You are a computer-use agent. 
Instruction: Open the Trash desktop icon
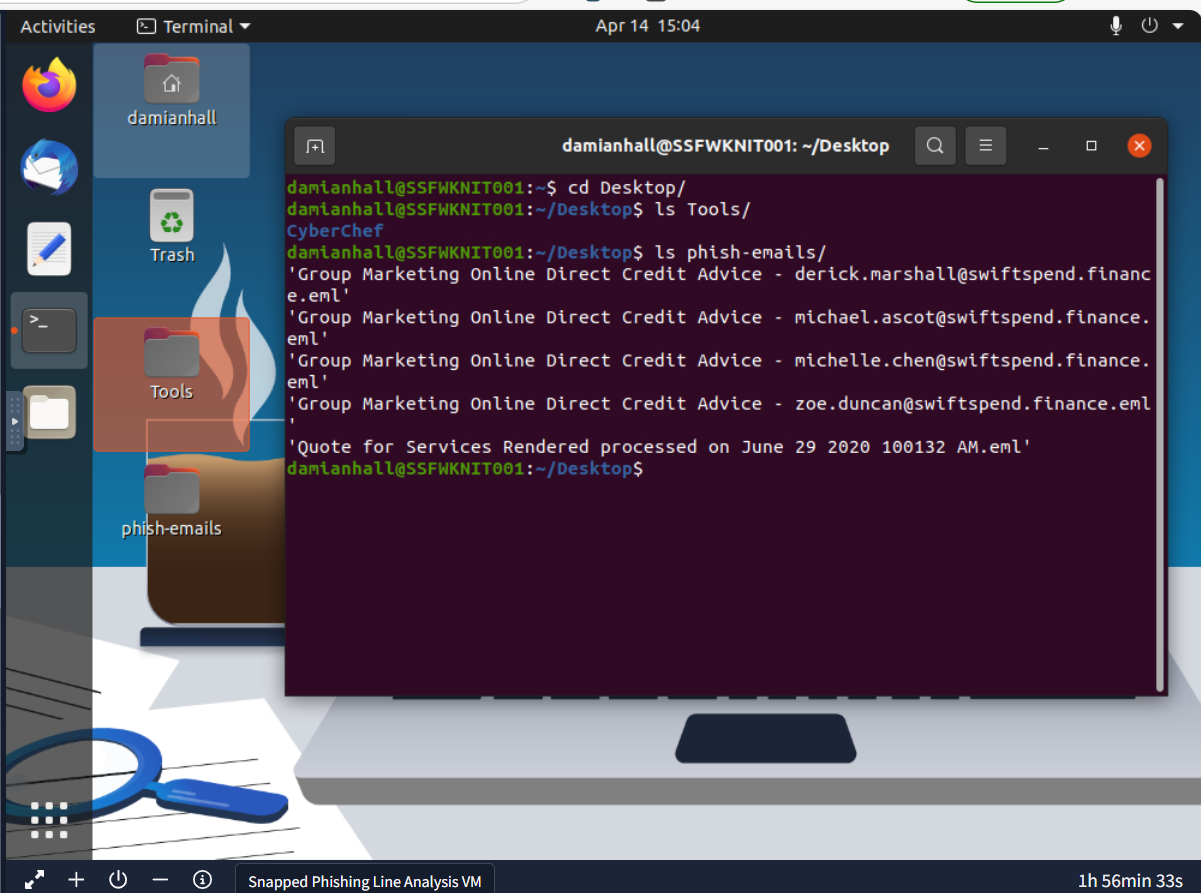click(172, 227)
